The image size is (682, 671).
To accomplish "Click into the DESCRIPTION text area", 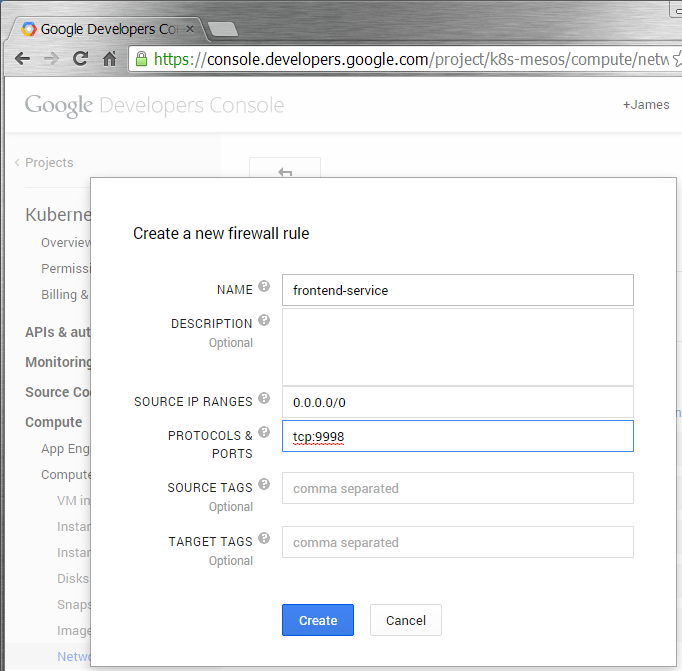I will (x=457, y=346).
